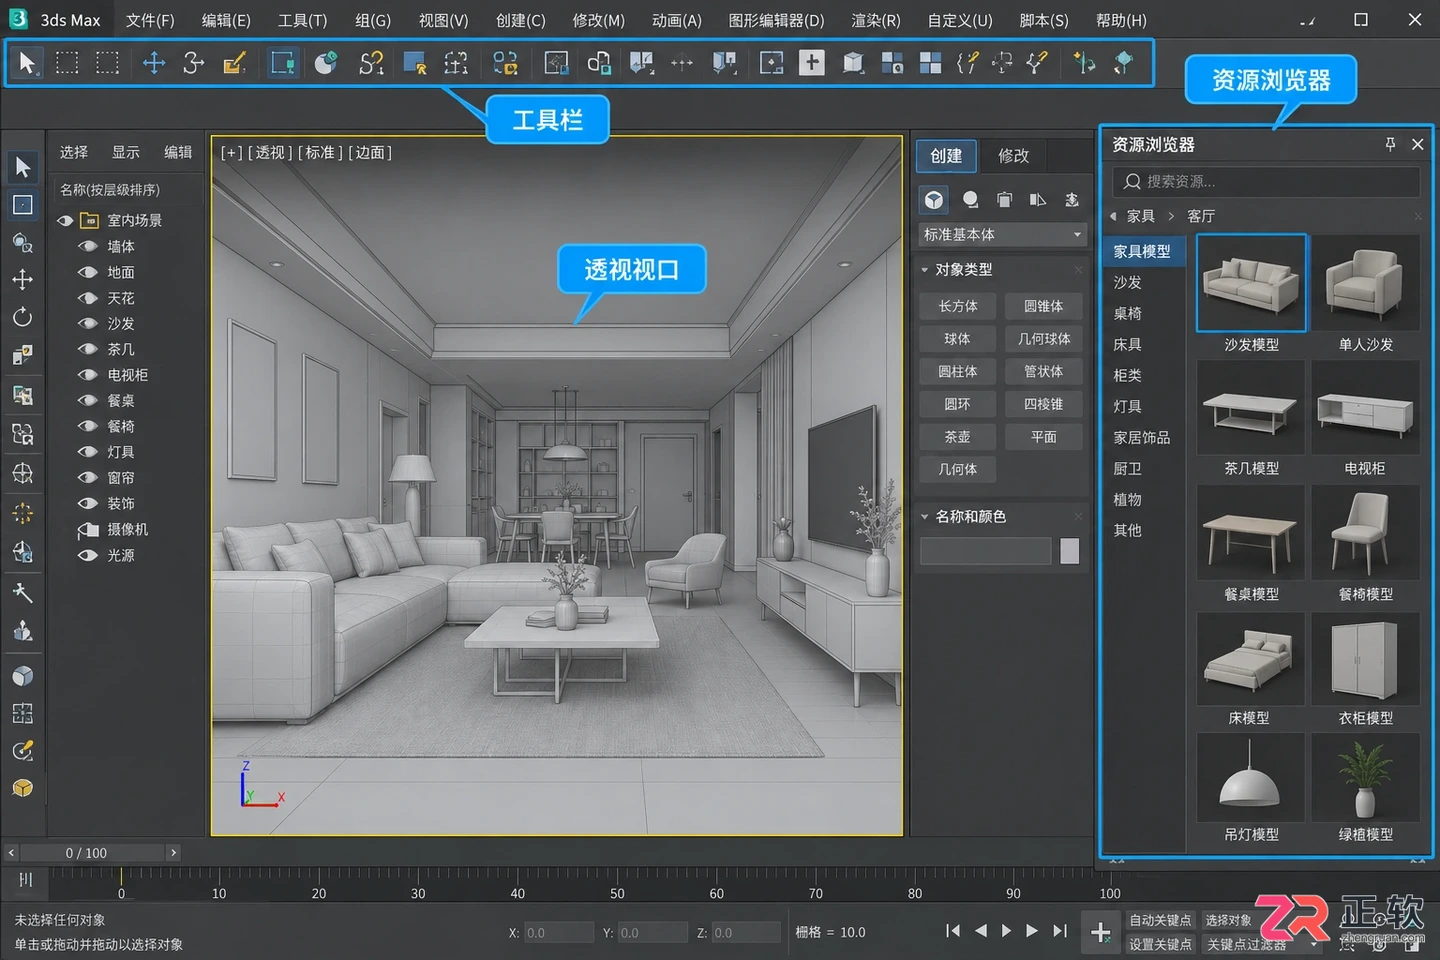Click the 设置关键点 button
The image size is (1440, 960).
click(x=1160, y=944)
